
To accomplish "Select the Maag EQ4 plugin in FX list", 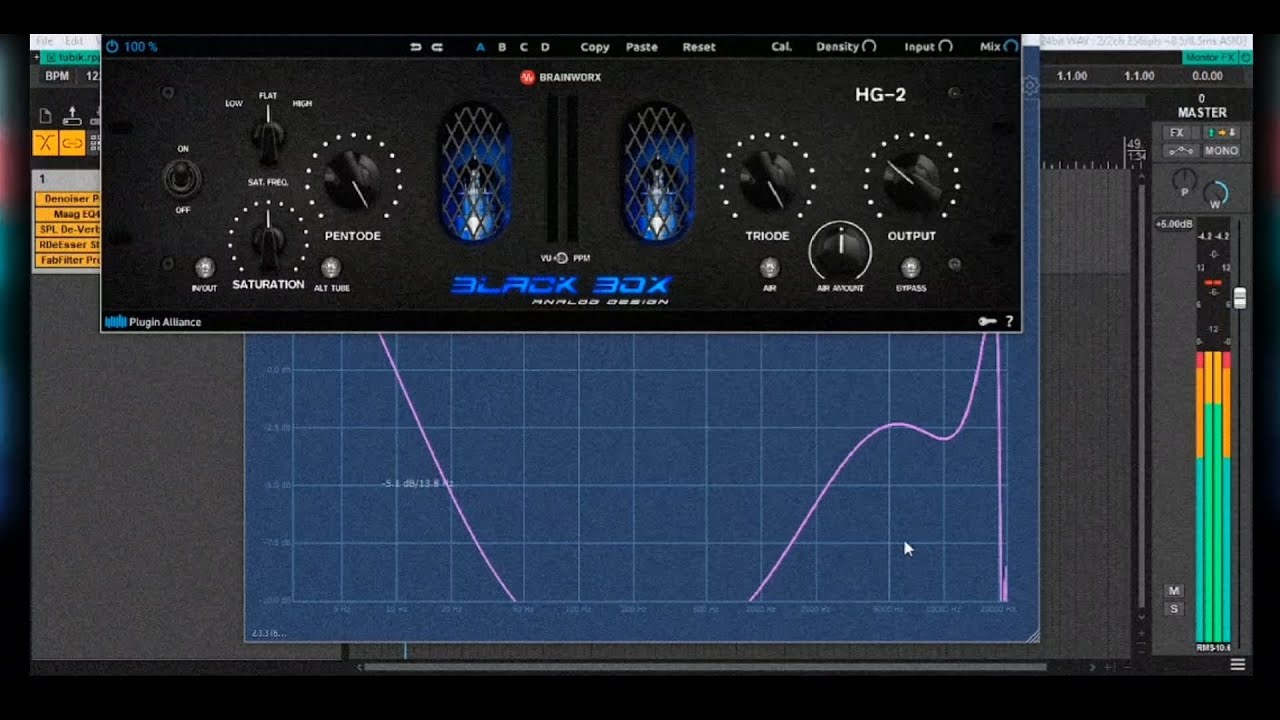I will tap(69, 214).
